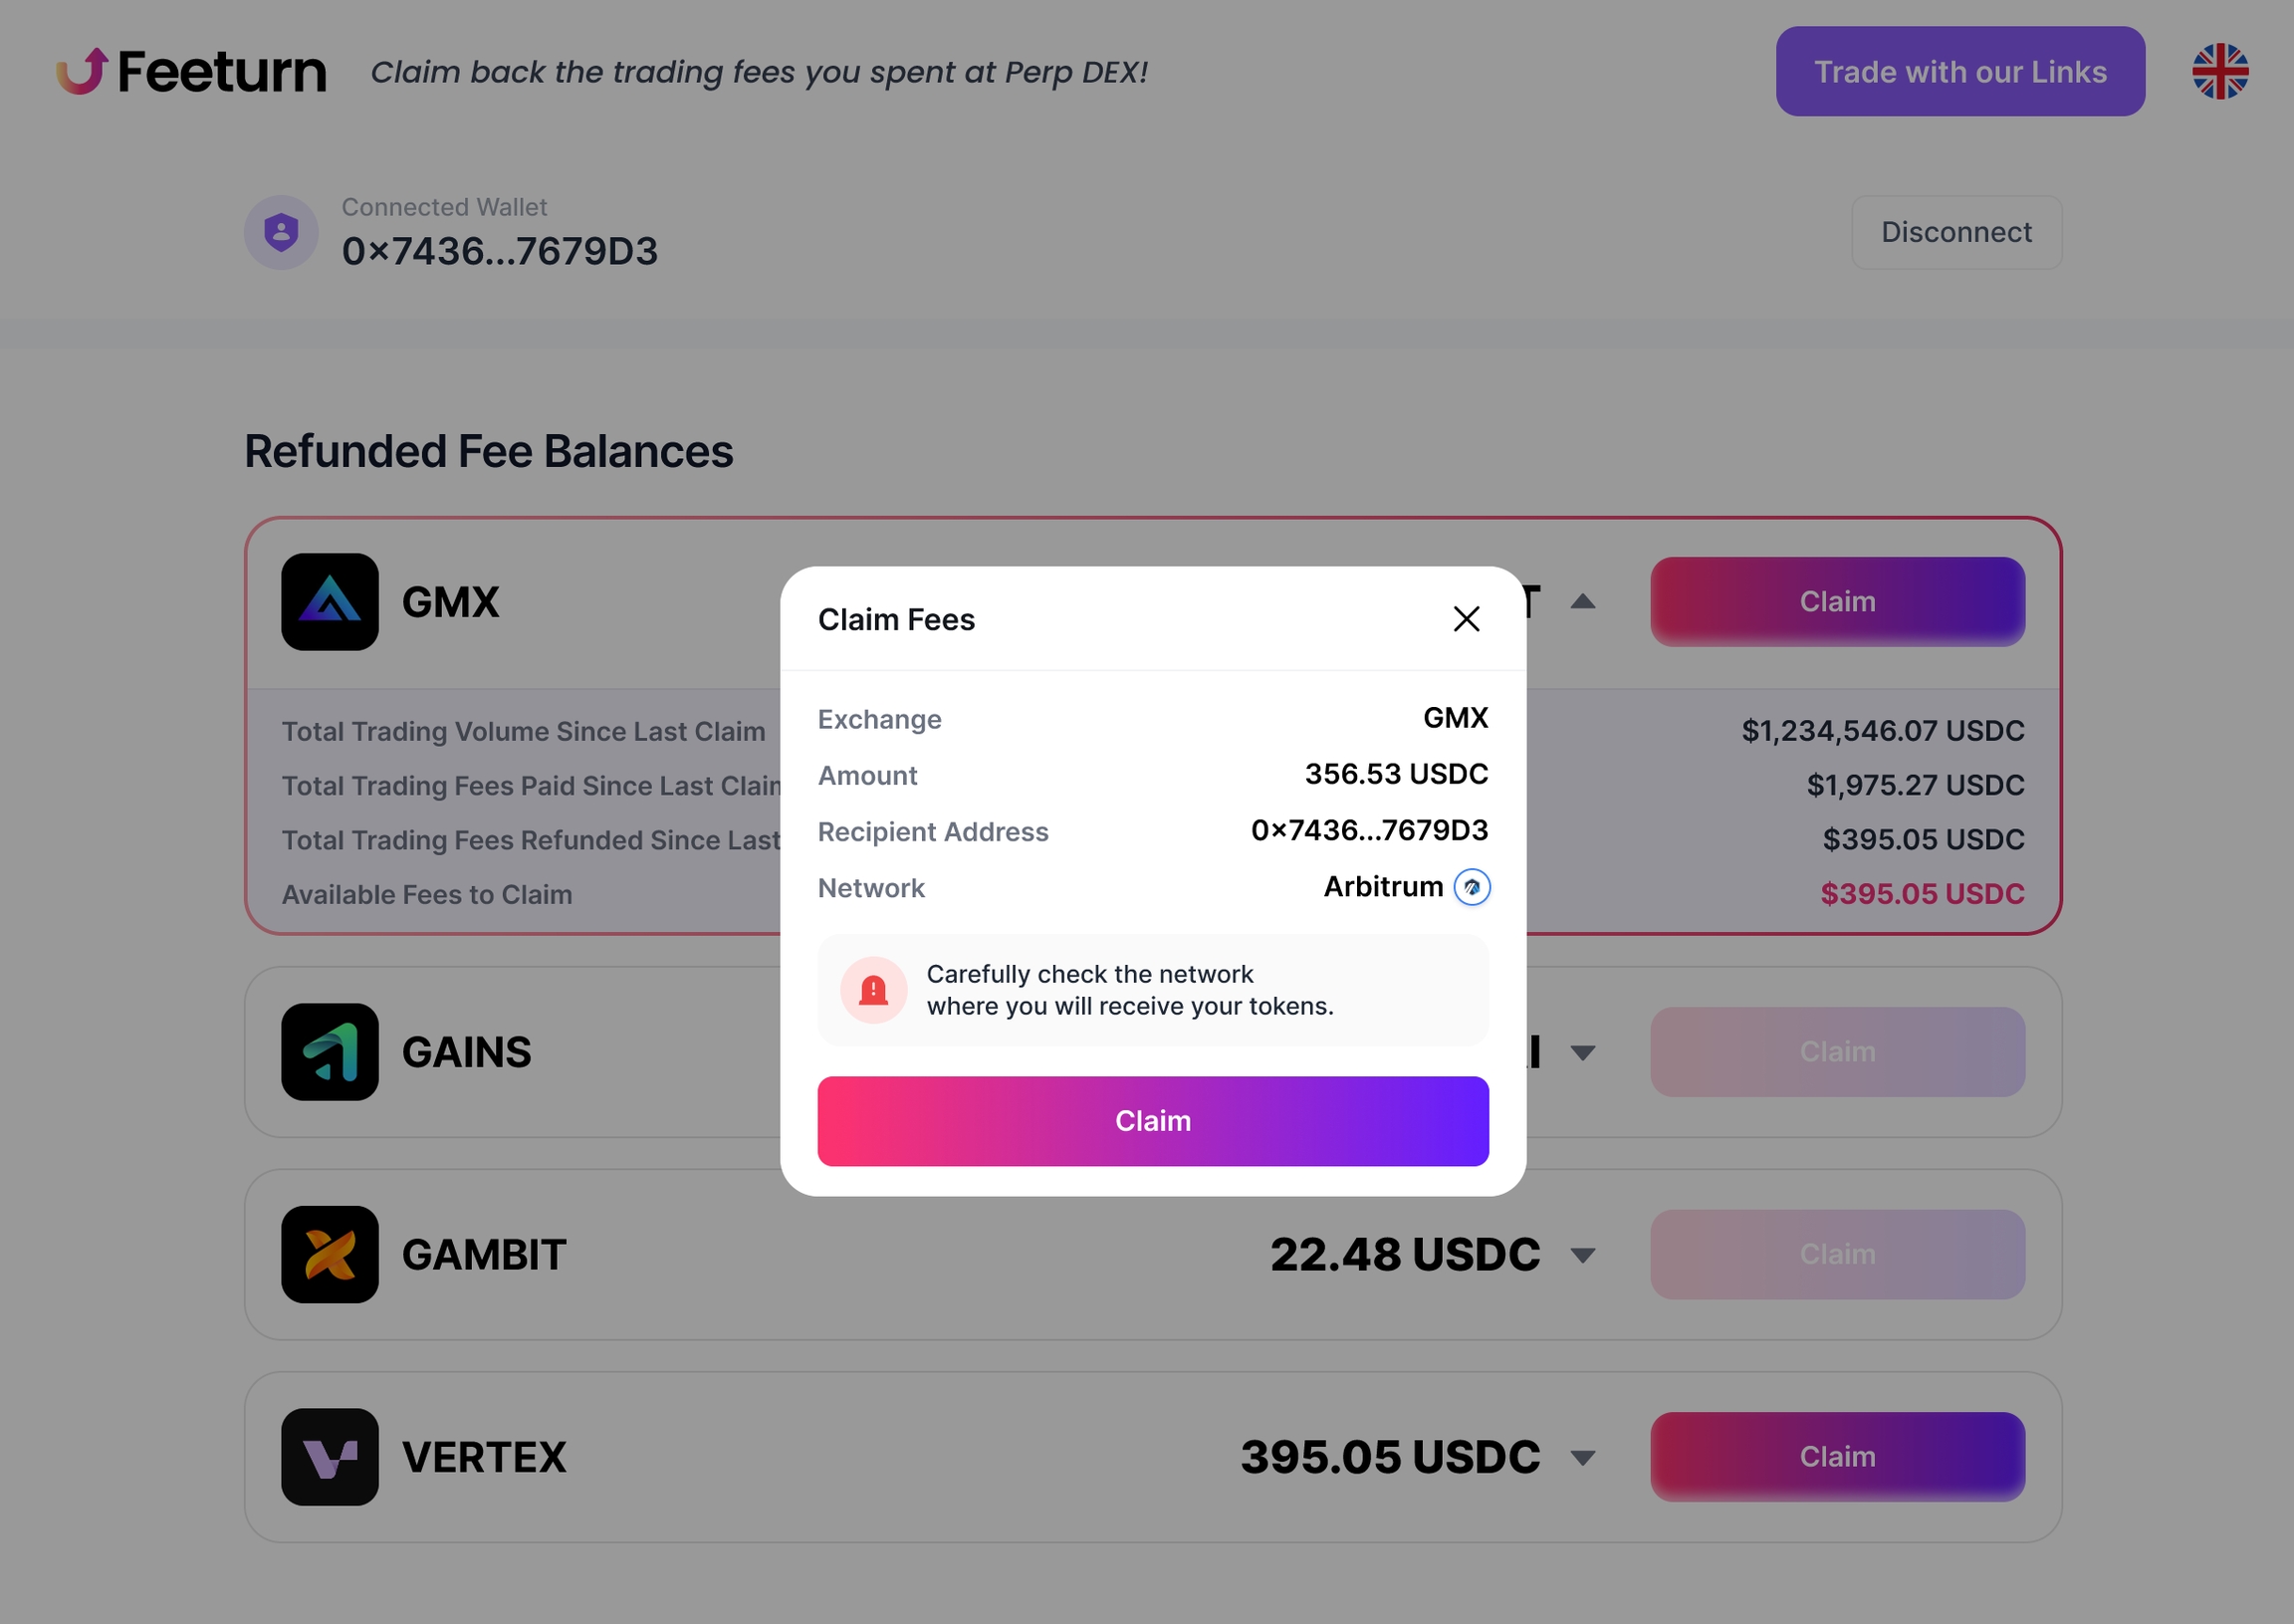
Task: Open the UK flag language selector
Action: (x=2220, y=72)
